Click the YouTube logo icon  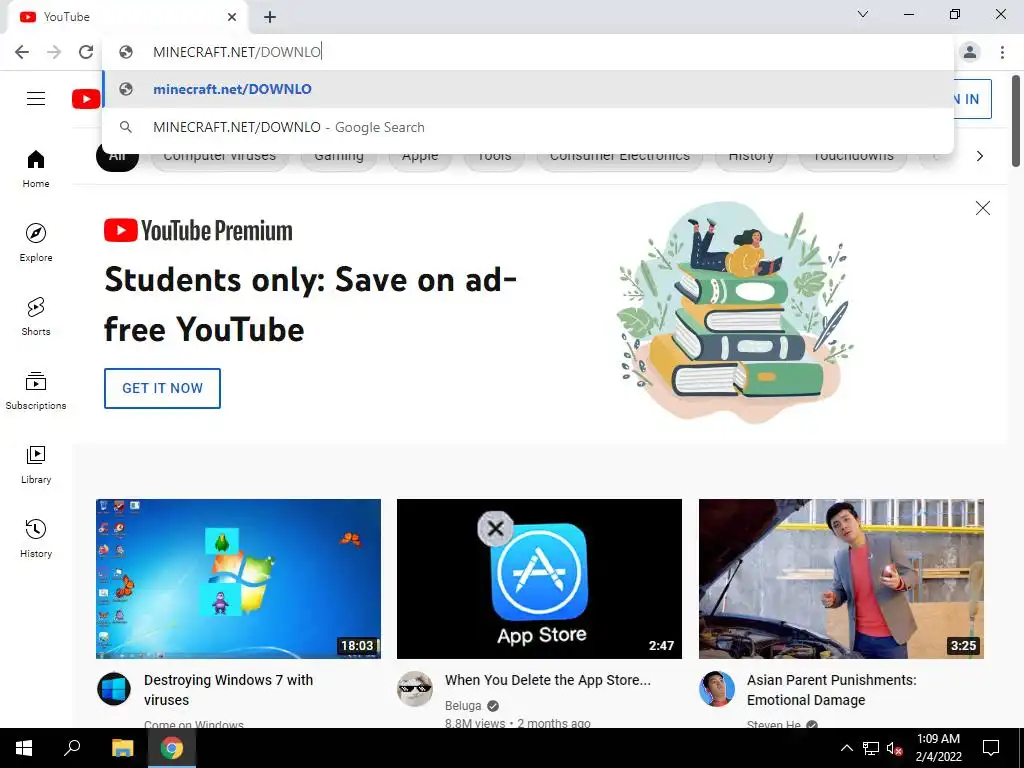coord(86,99)
